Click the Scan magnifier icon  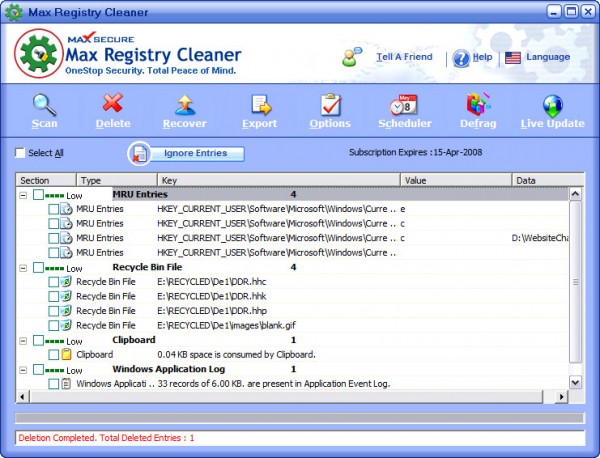tap(44, 105)
